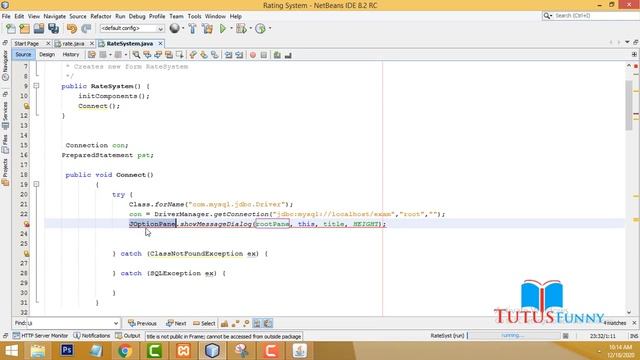Click the Comment icon in the editor toolbar

[277, 55]
